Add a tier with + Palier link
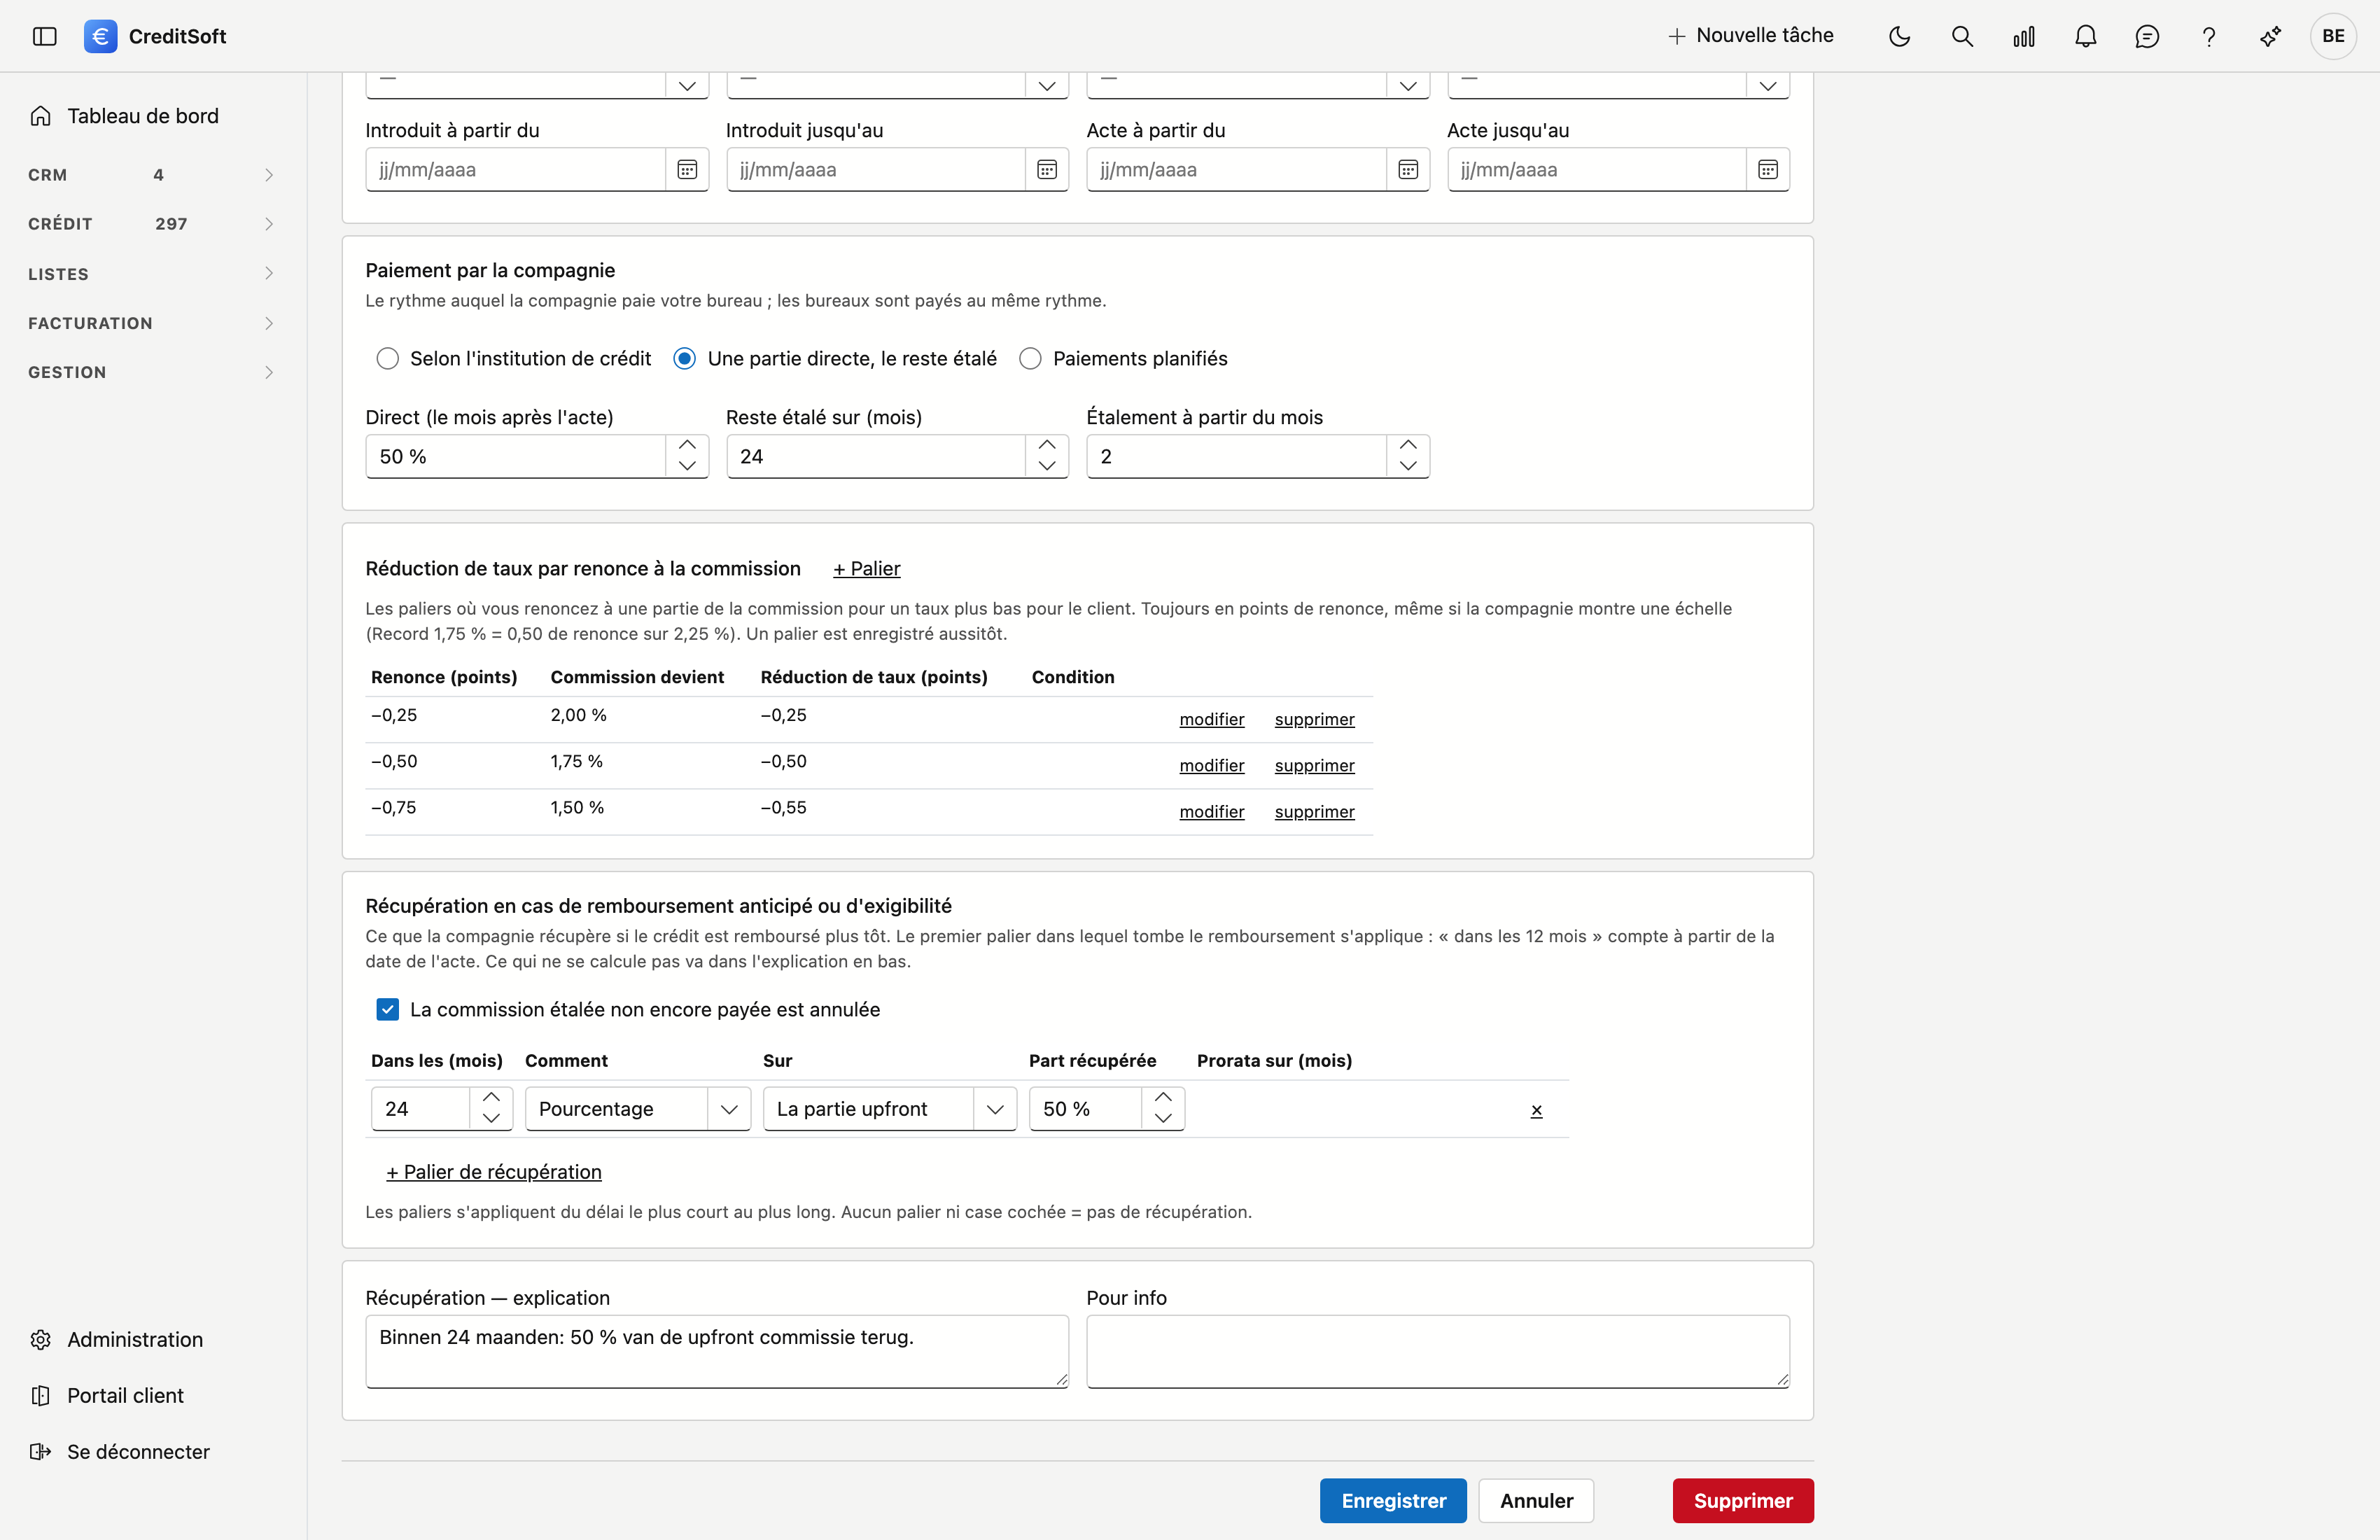The width and height of the screenshot is (2380, 1540). click(x=867, y=568)
